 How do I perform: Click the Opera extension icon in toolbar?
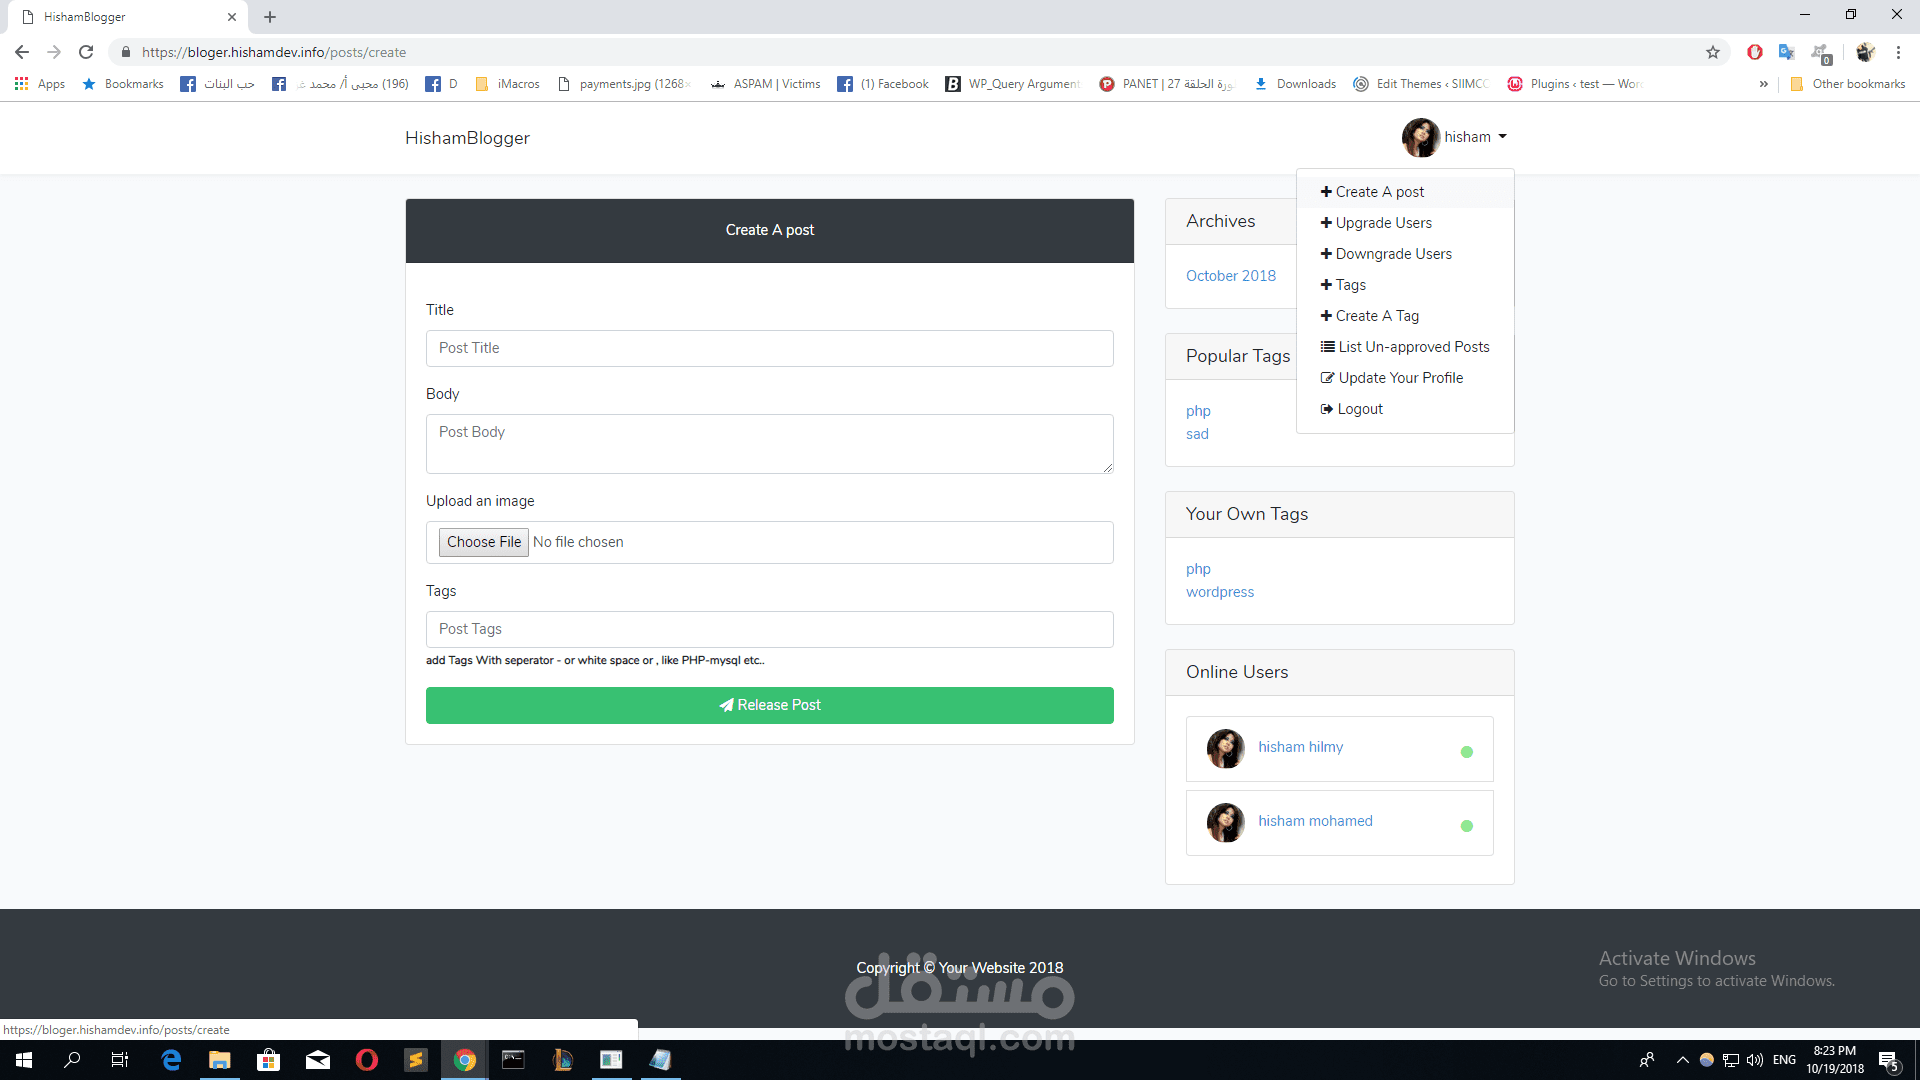coord(1755,52)
